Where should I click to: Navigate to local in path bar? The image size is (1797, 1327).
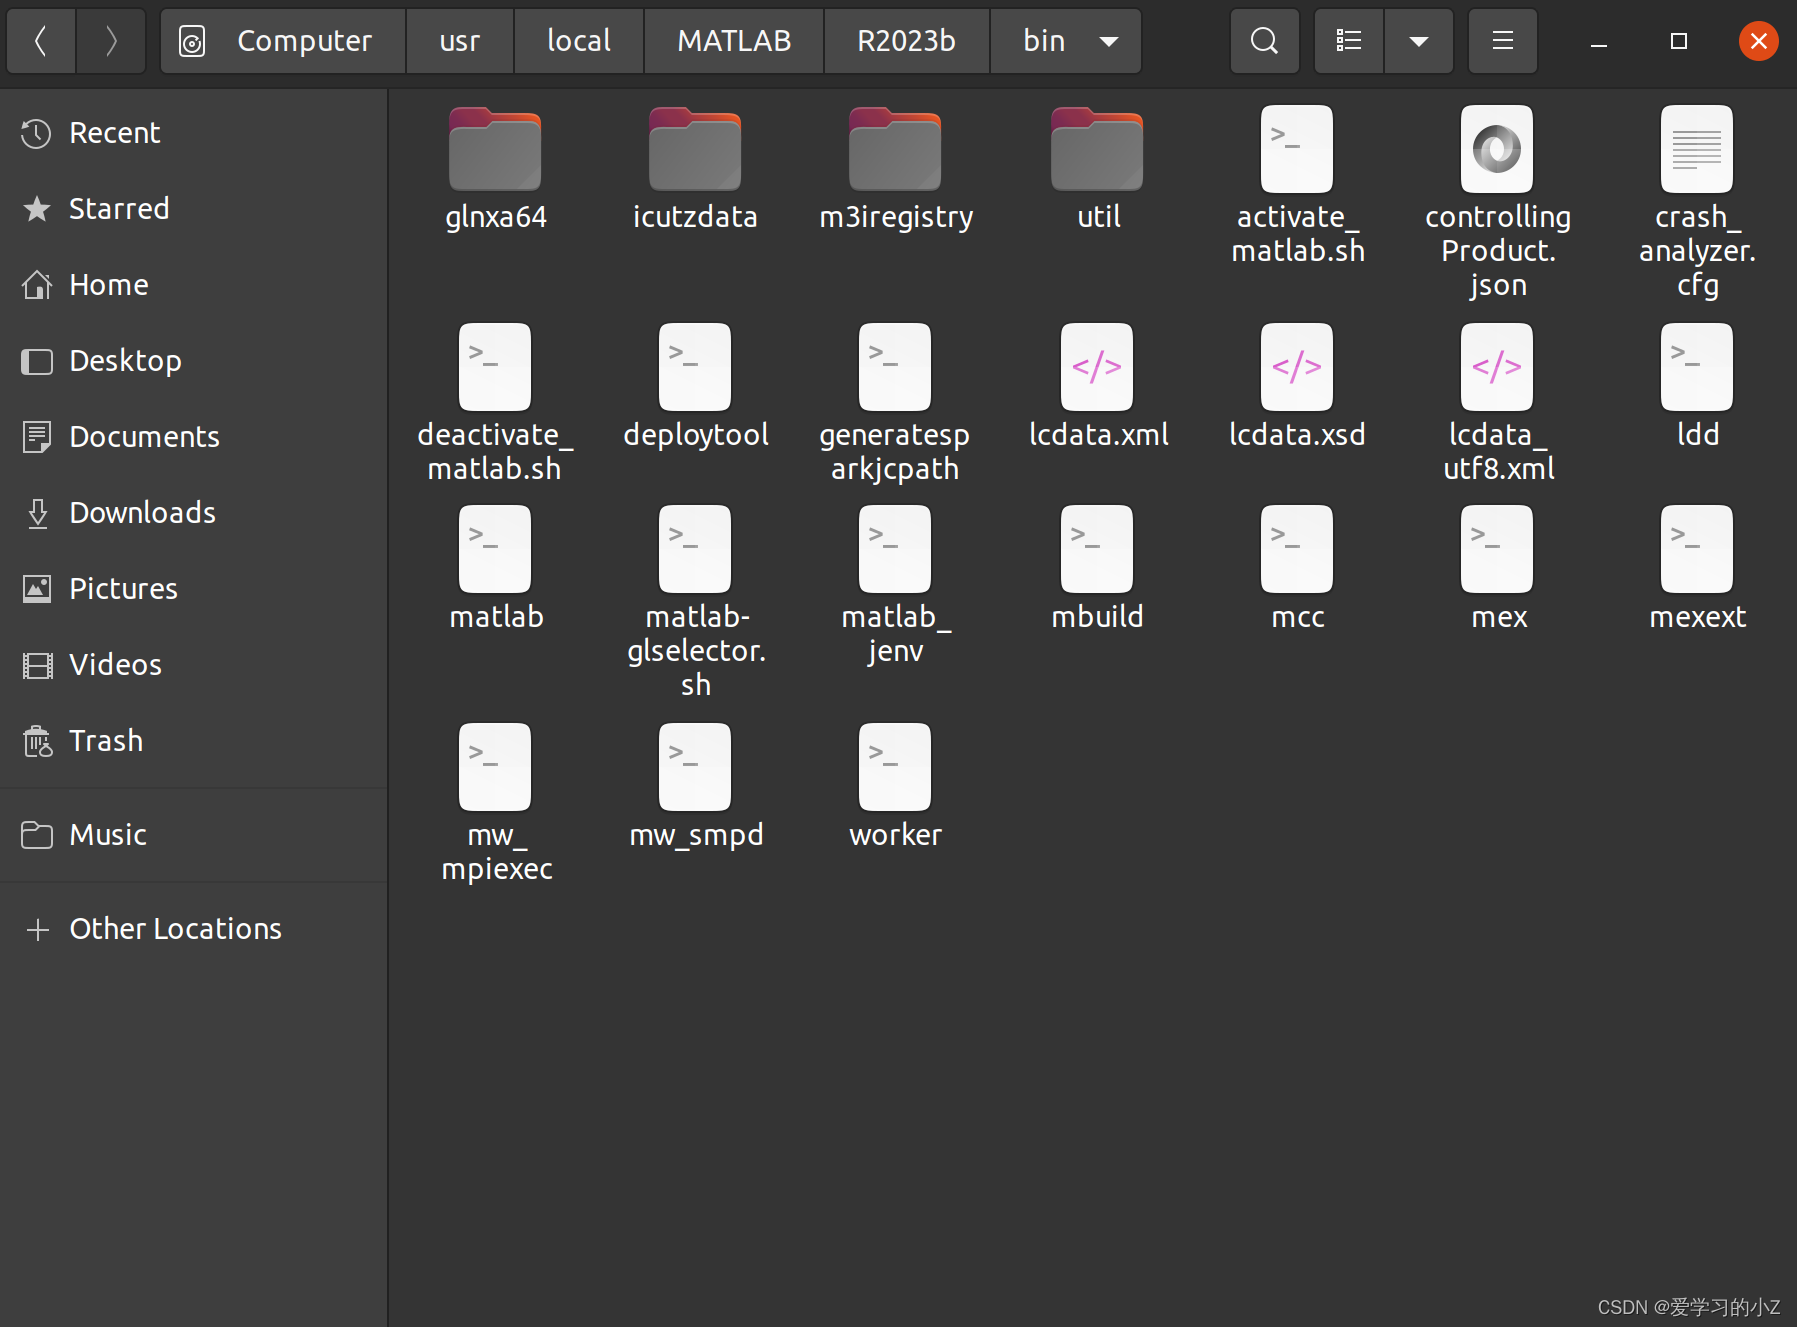coord(579,41)
